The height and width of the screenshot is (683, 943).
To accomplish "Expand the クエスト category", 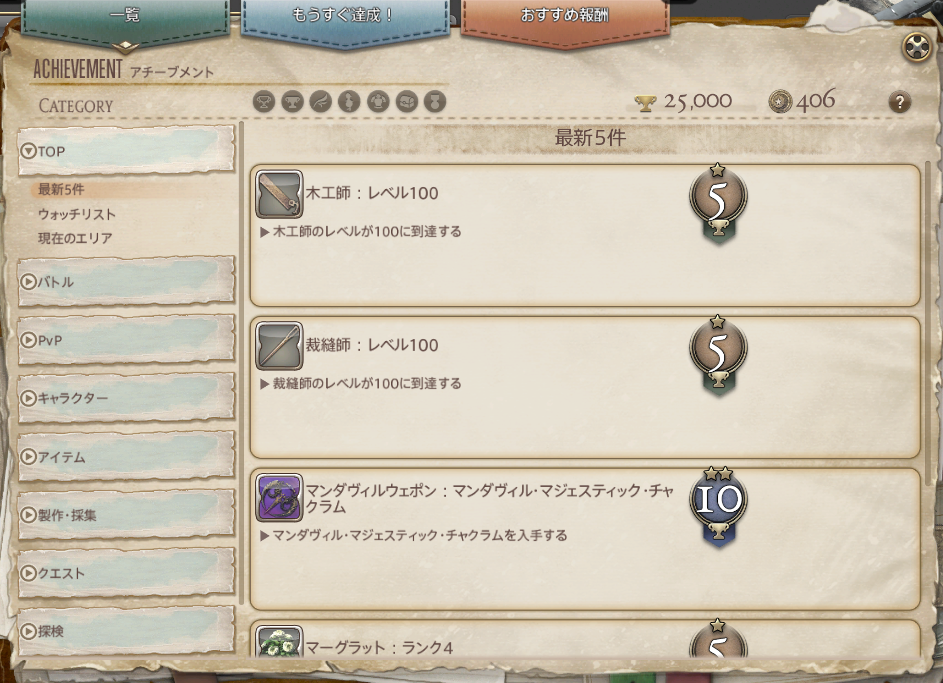I will [126, 572].
